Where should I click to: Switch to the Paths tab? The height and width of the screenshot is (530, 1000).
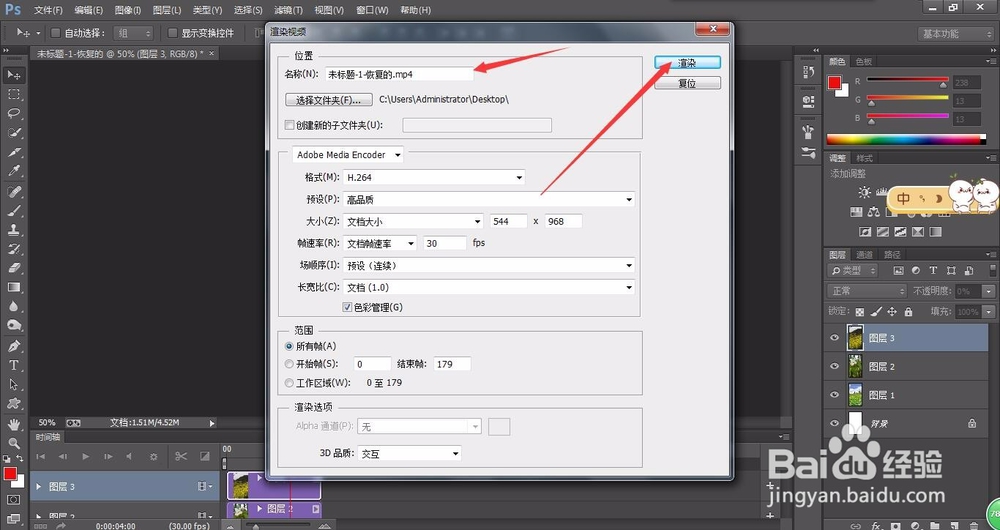(892, 254)
